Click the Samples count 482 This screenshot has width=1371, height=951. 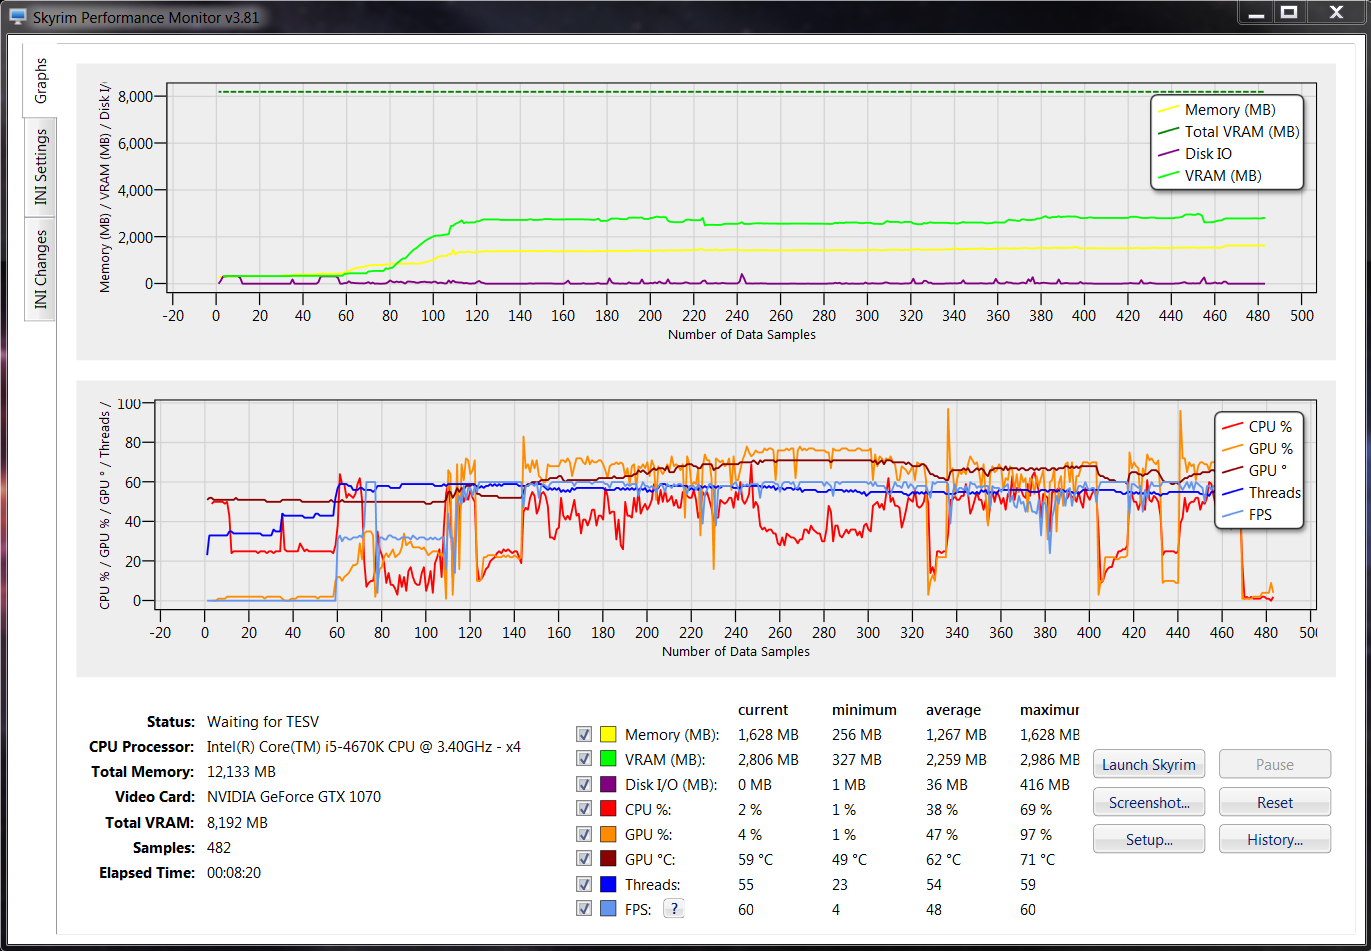[219, 848]
